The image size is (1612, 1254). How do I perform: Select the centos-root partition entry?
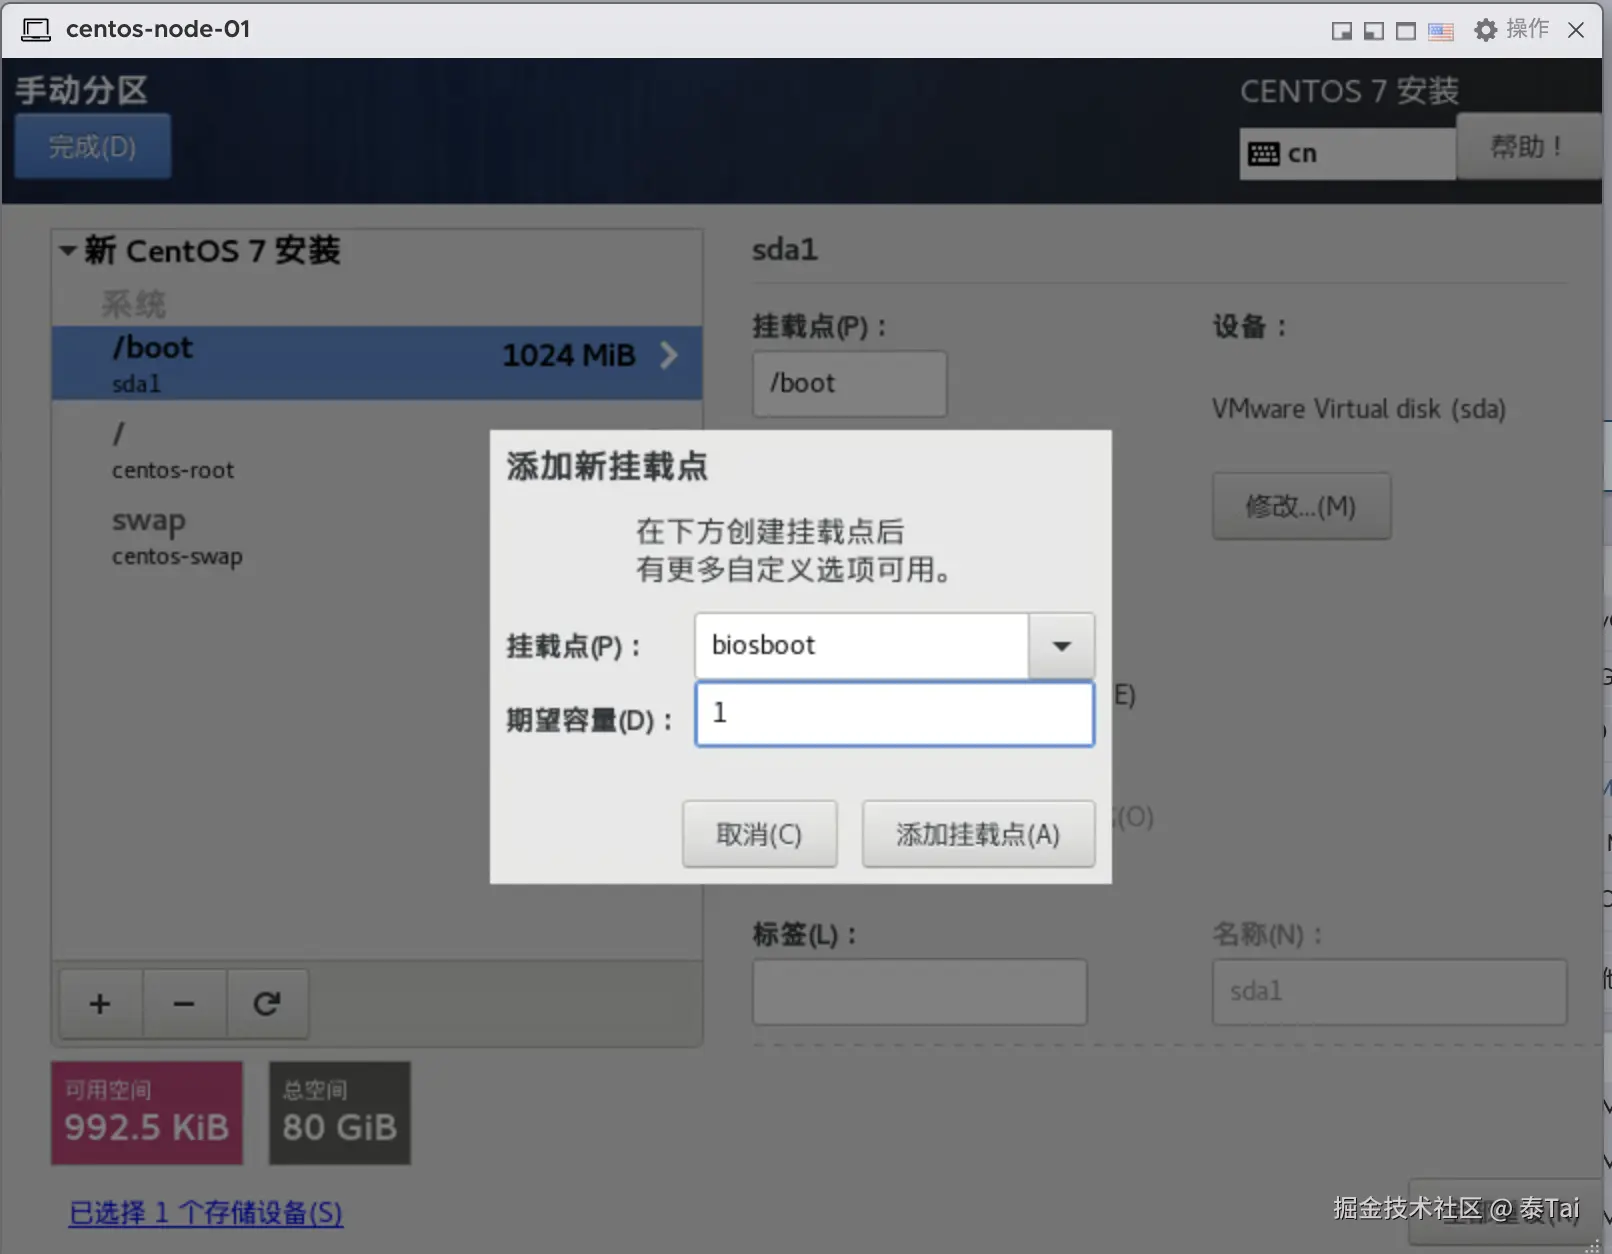point(172,450)
